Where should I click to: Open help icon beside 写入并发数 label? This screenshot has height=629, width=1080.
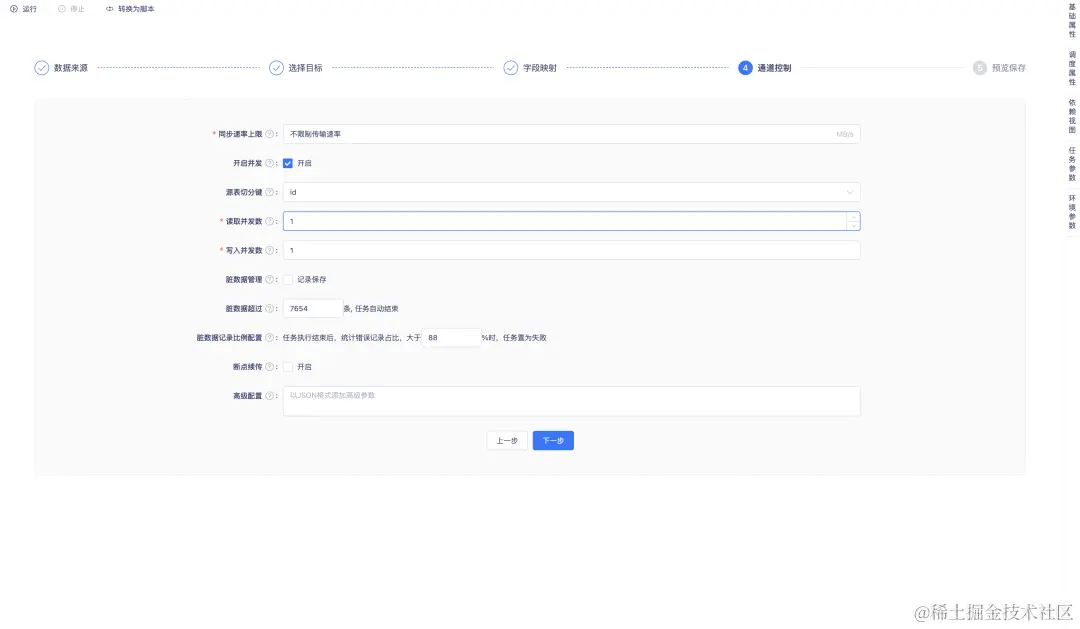pyautogui.click(x=269, y=250)
